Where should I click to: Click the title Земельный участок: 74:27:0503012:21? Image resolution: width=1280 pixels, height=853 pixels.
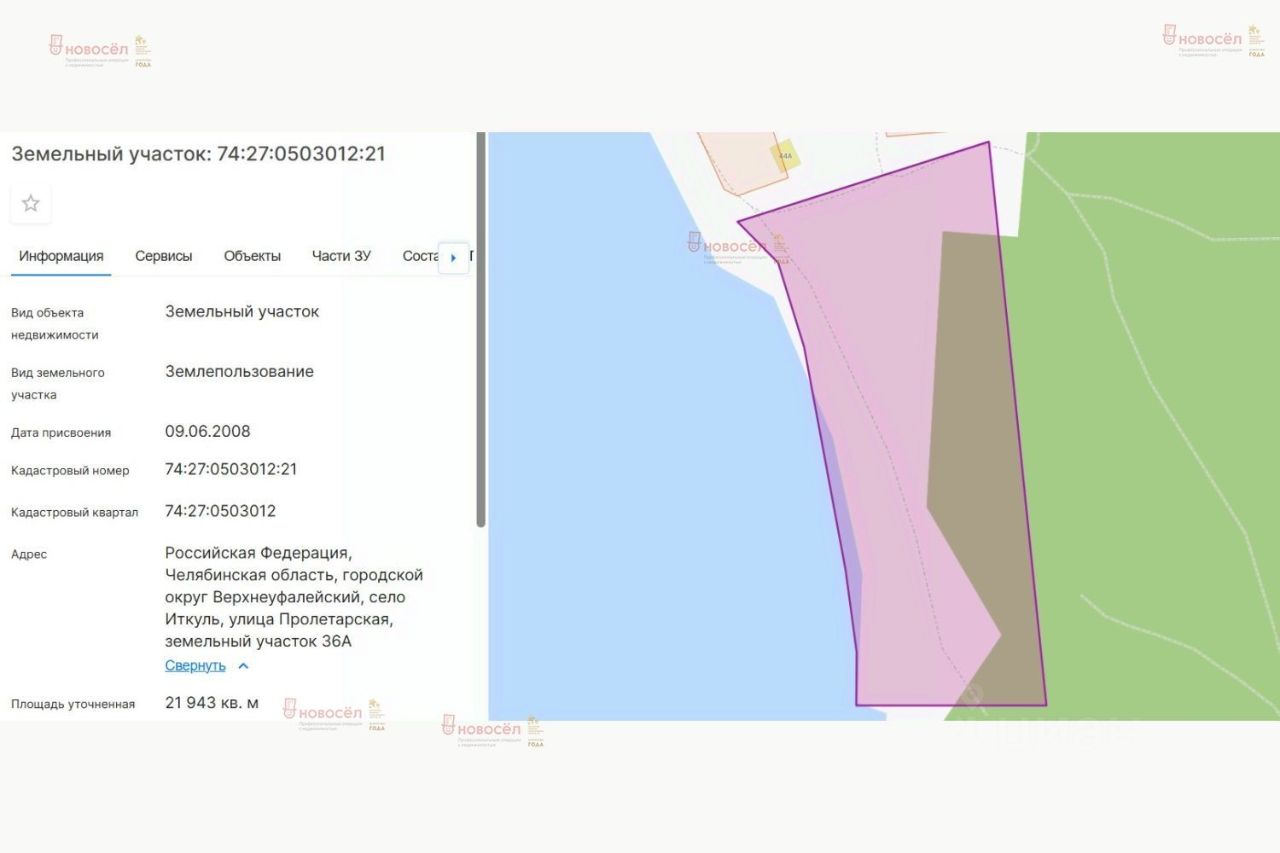pyautogui.click(x=198, y=154)
